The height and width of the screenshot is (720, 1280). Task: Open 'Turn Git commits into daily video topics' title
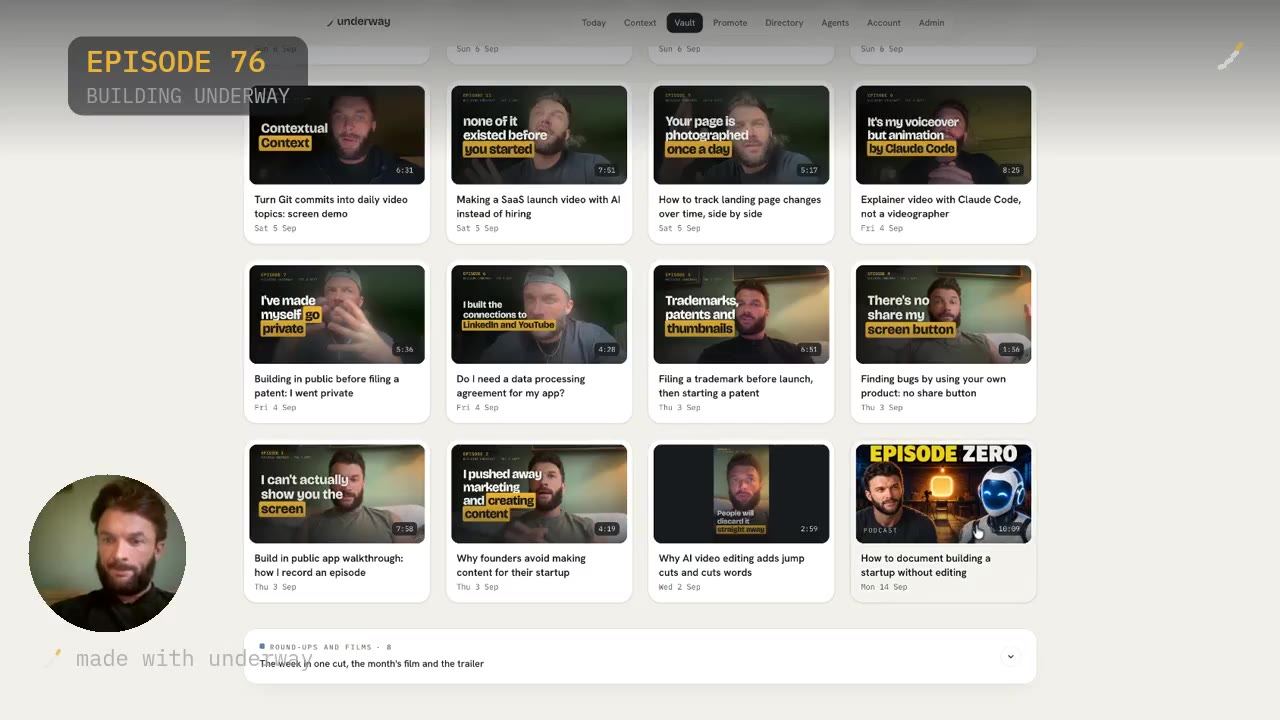[x=331, y=206]
